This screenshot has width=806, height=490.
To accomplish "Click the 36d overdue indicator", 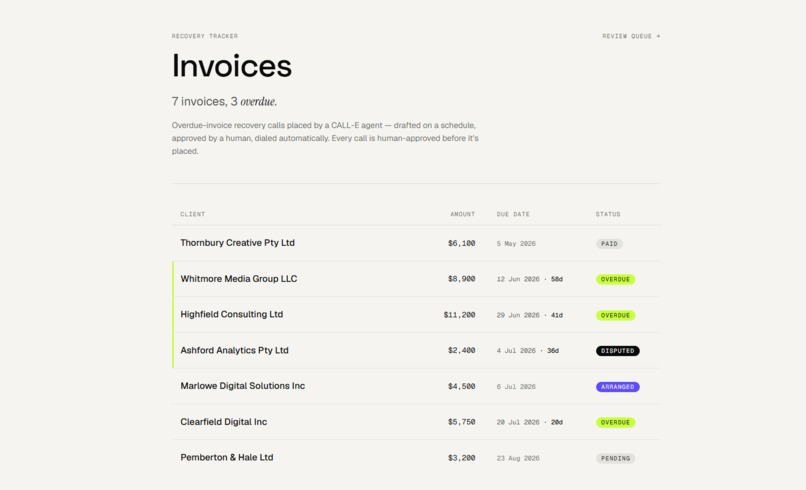I will pos(553,351).
